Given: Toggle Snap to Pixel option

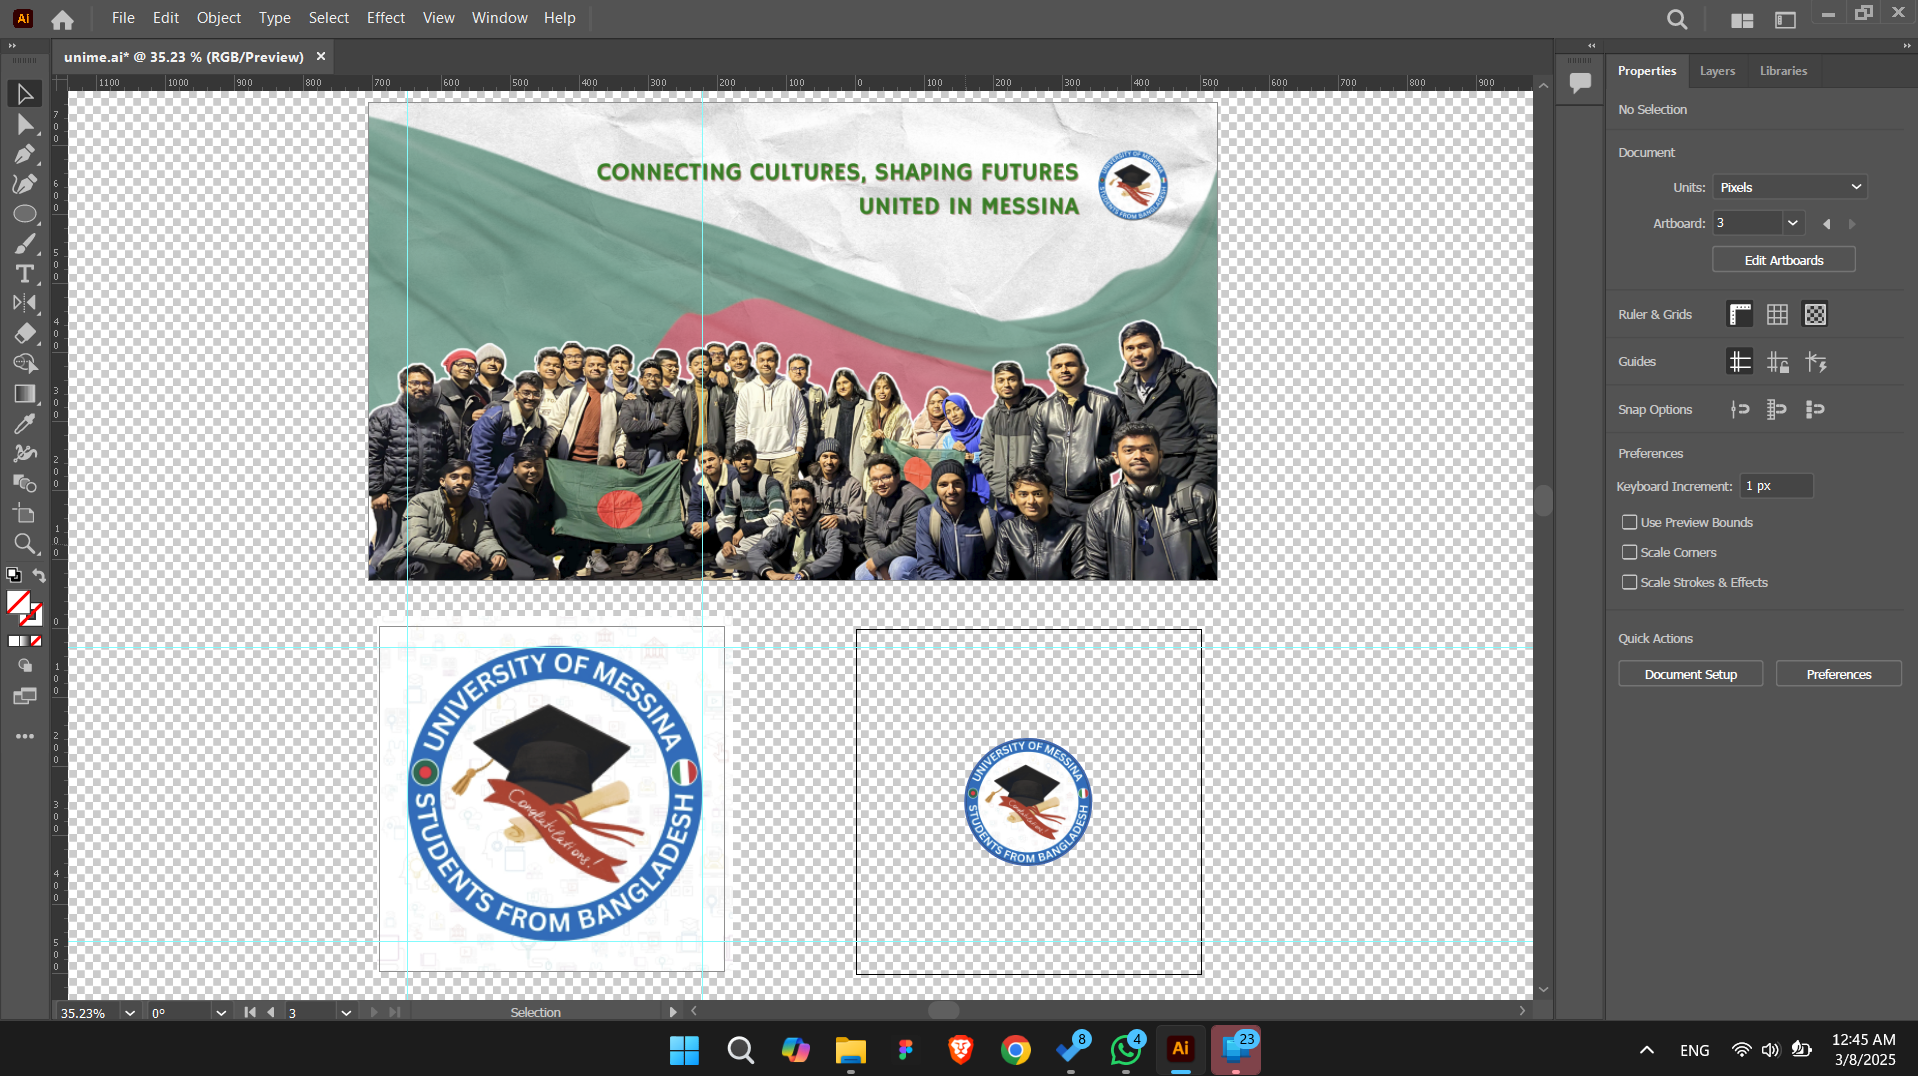Looking at the screenshot, I should pyautogui.click(x=1815, y=409).
